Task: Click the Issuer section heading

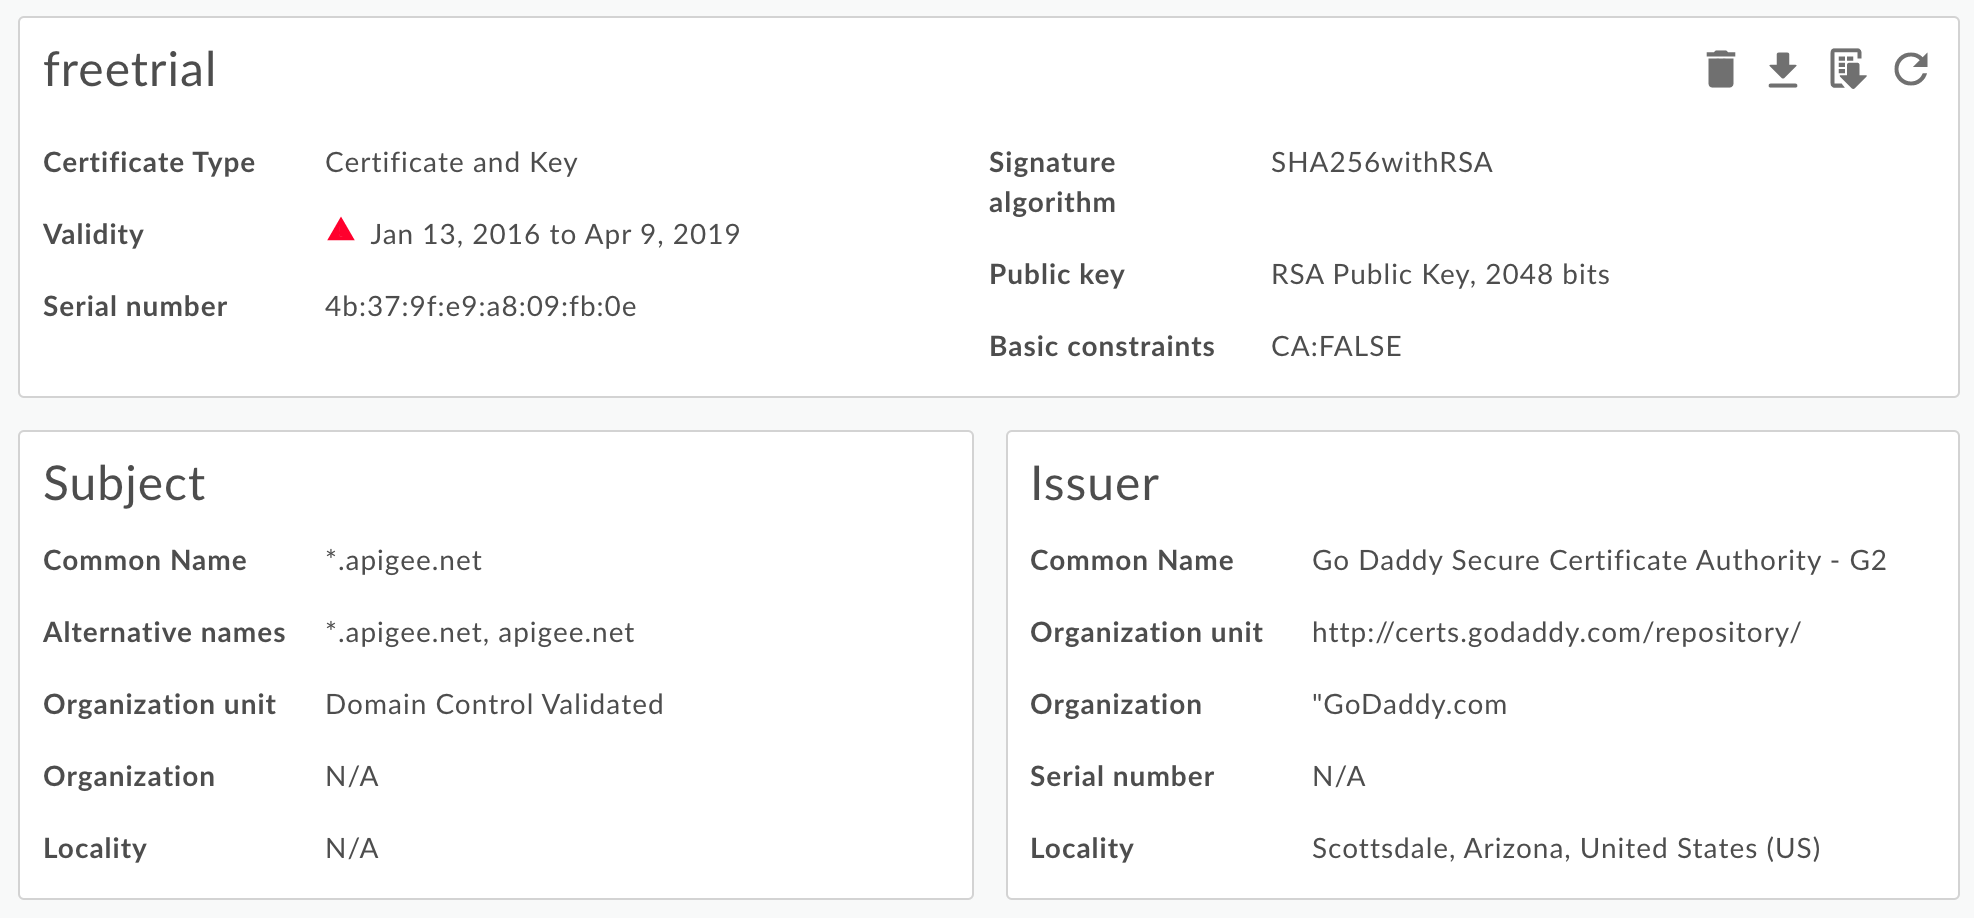Action: point(1094,484)
